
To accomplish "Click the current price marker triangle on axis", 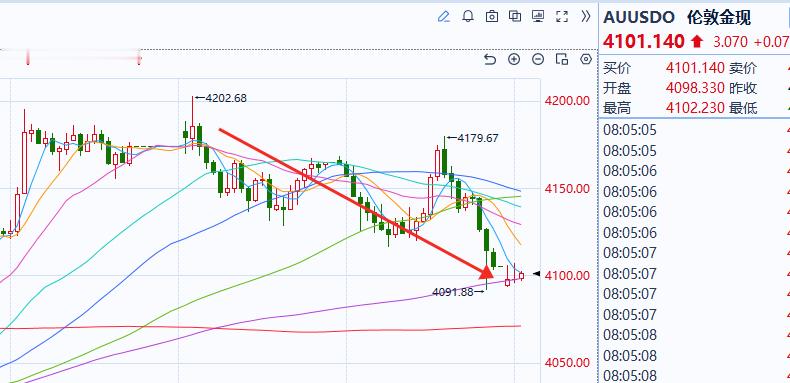I will (x=537, y=274).
